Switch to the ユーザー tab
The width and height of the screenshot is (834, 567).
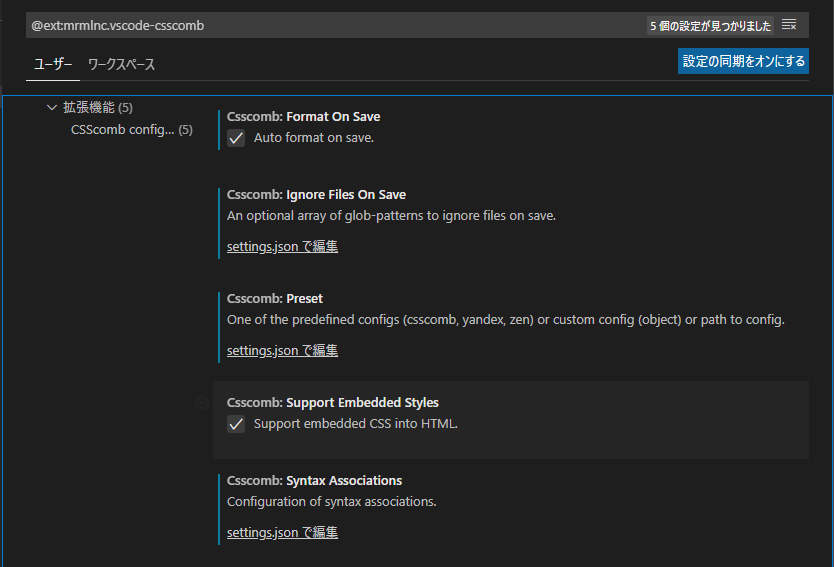[x=53, y=64]
